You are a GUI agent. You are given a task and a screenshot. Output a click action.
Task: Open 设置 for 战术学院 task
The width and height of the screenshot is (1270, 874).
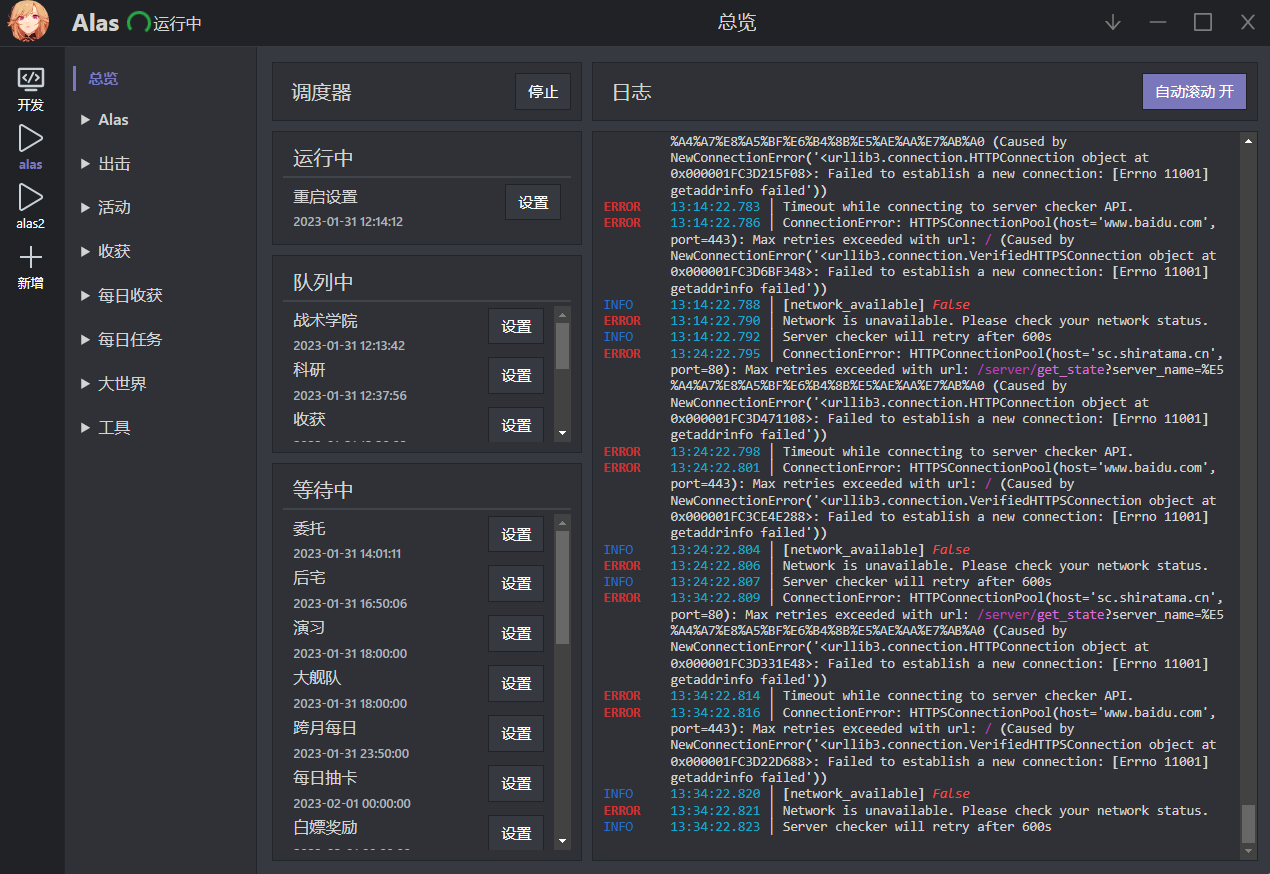pyautogui.click(x=516, y=326)
